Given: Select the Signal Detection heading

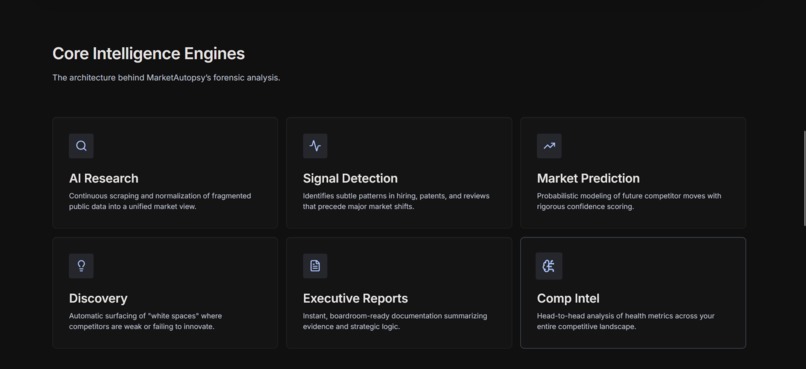Looking at the screenshot, I should (x=350, y=178).
